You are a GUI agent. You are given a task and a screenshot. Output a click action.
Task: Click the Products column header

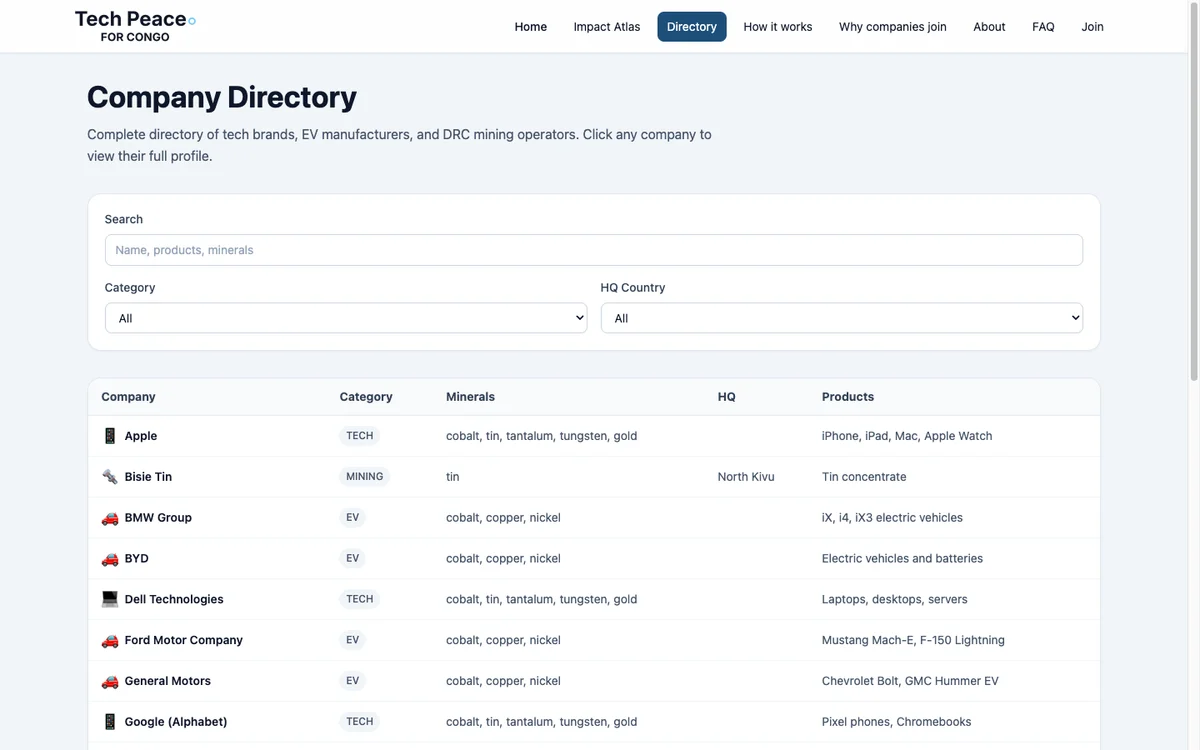pyautogui.click(x=848, y=397)
